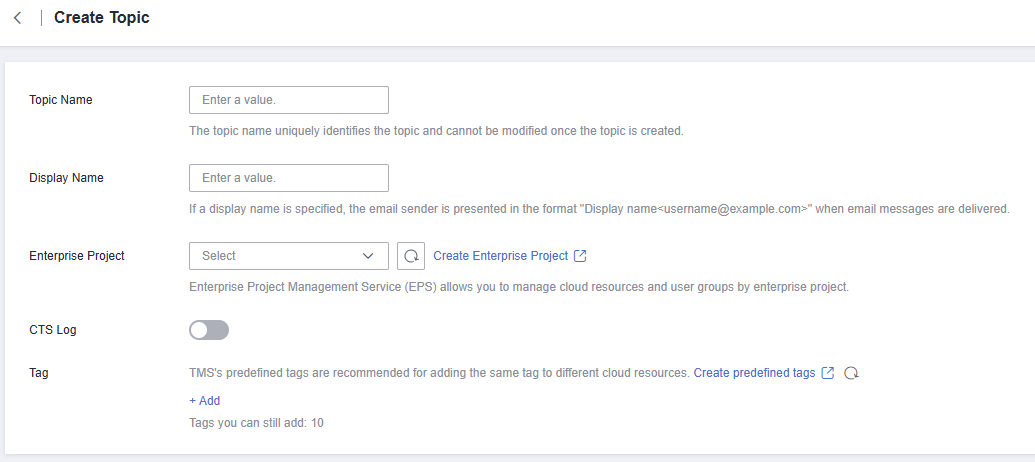Go back using the left arrow icon

coord(18,18)
